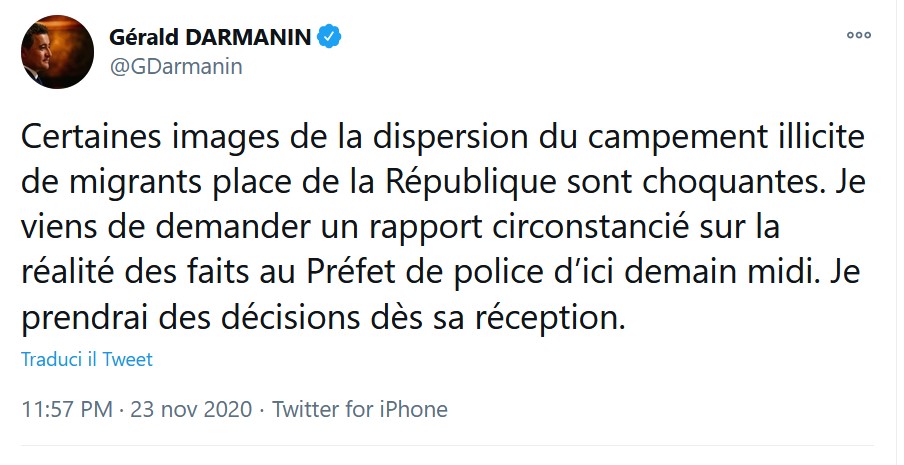Viewport: 904px width, 465px height.
Task: Open the Twitter for iPhone source link
Action: tap(360, 409)
